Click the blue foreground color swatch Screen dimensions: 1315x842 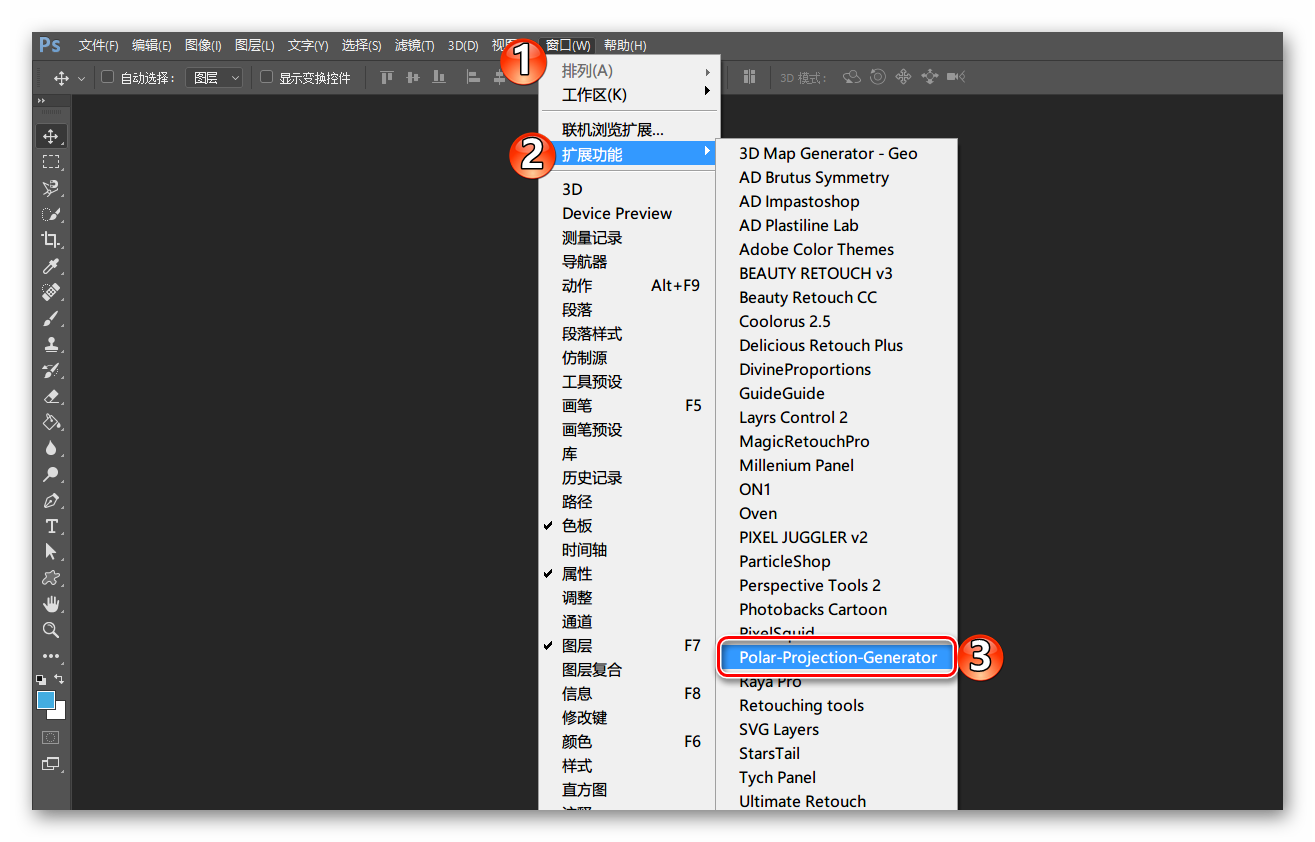(x=45, y=700)
